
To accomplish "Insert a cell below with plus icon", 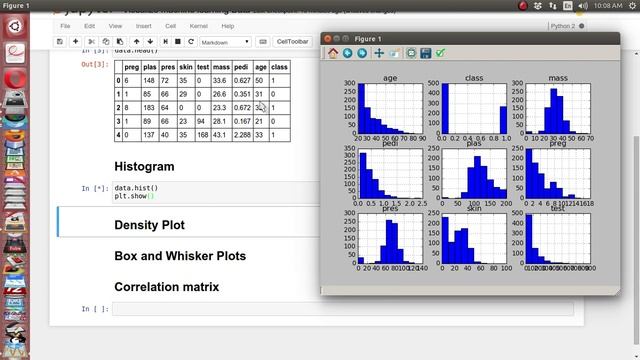I will click(x=76, y=42).
